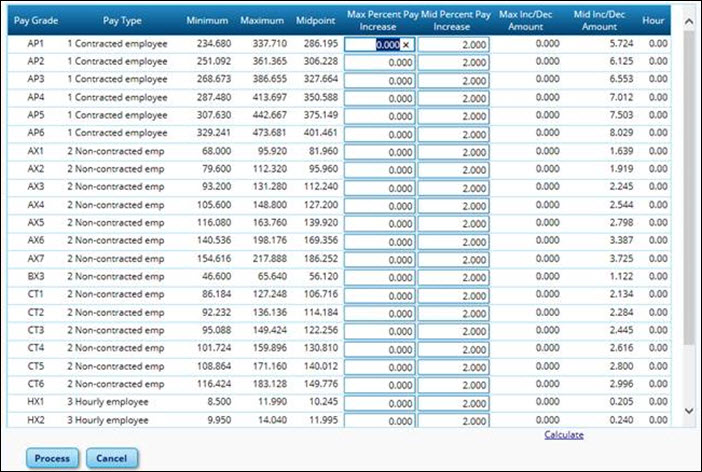Click the Midpoint column header
This screenshot has height=472, width=702.
click(315, 21)
